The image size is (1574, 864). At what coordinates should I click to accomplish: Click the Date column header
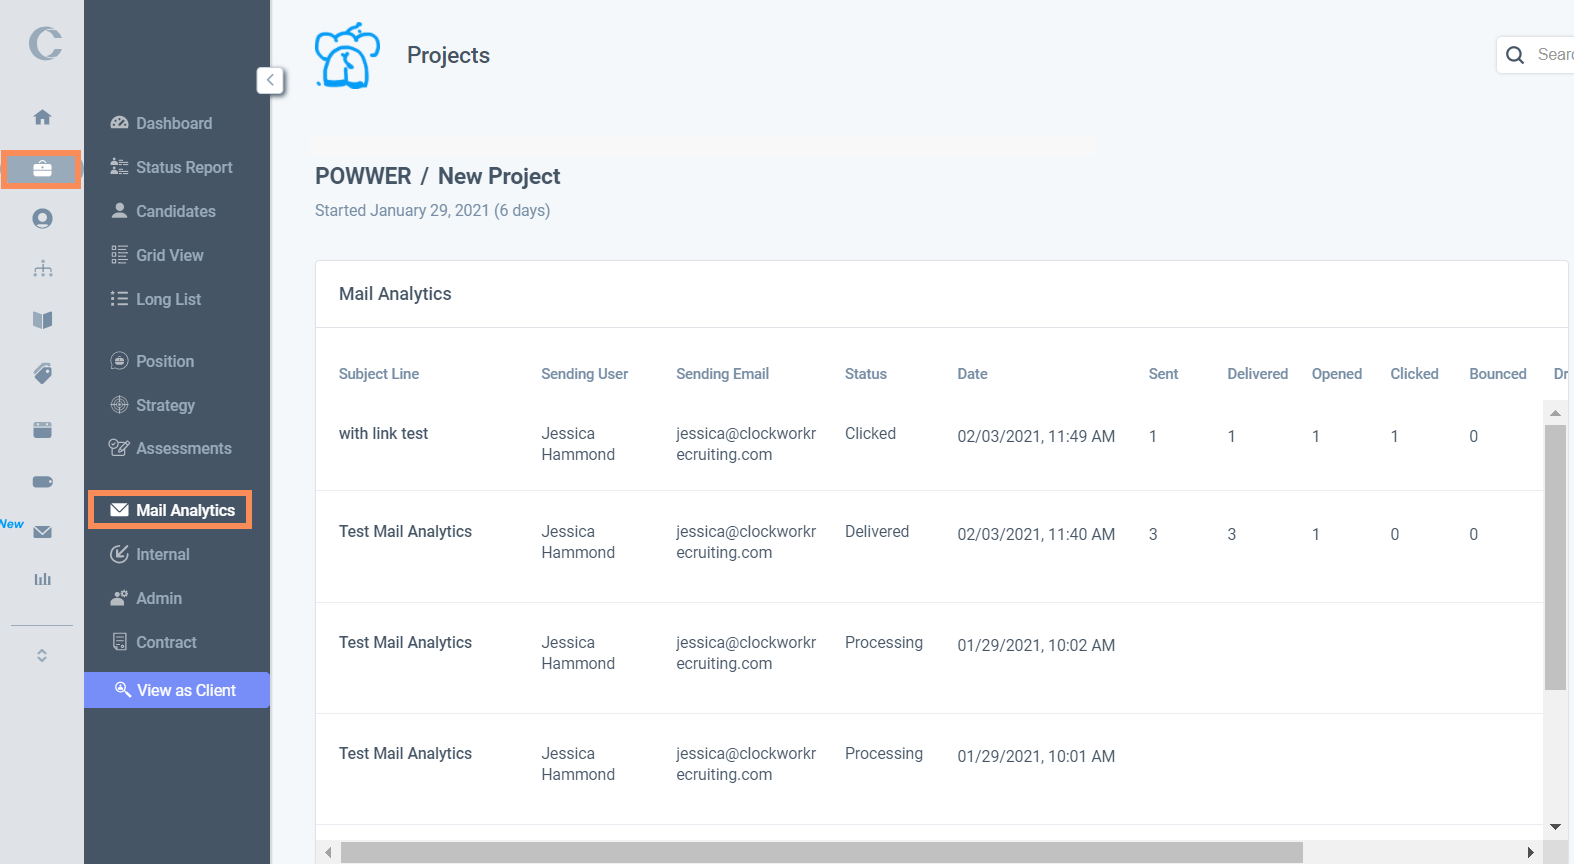pyautogui.click(x=972, y=374)
